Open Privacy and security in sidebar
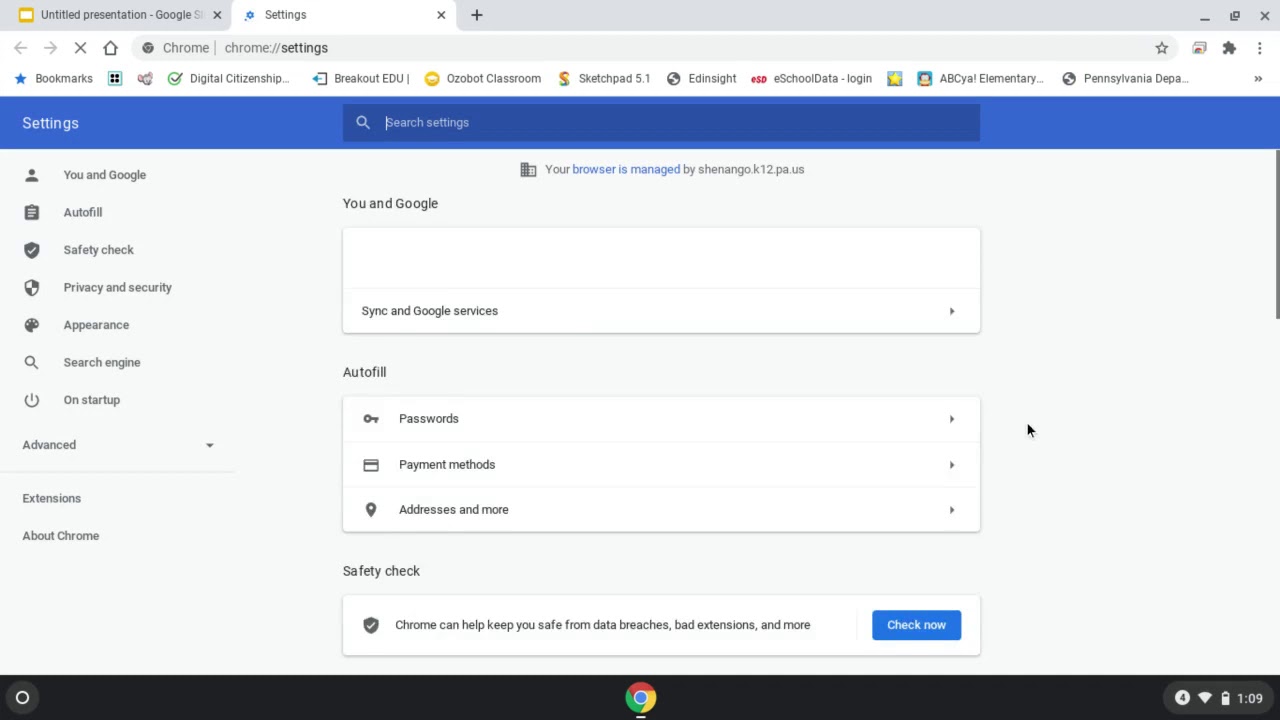 pyautogui.click(x=118, y=287)
